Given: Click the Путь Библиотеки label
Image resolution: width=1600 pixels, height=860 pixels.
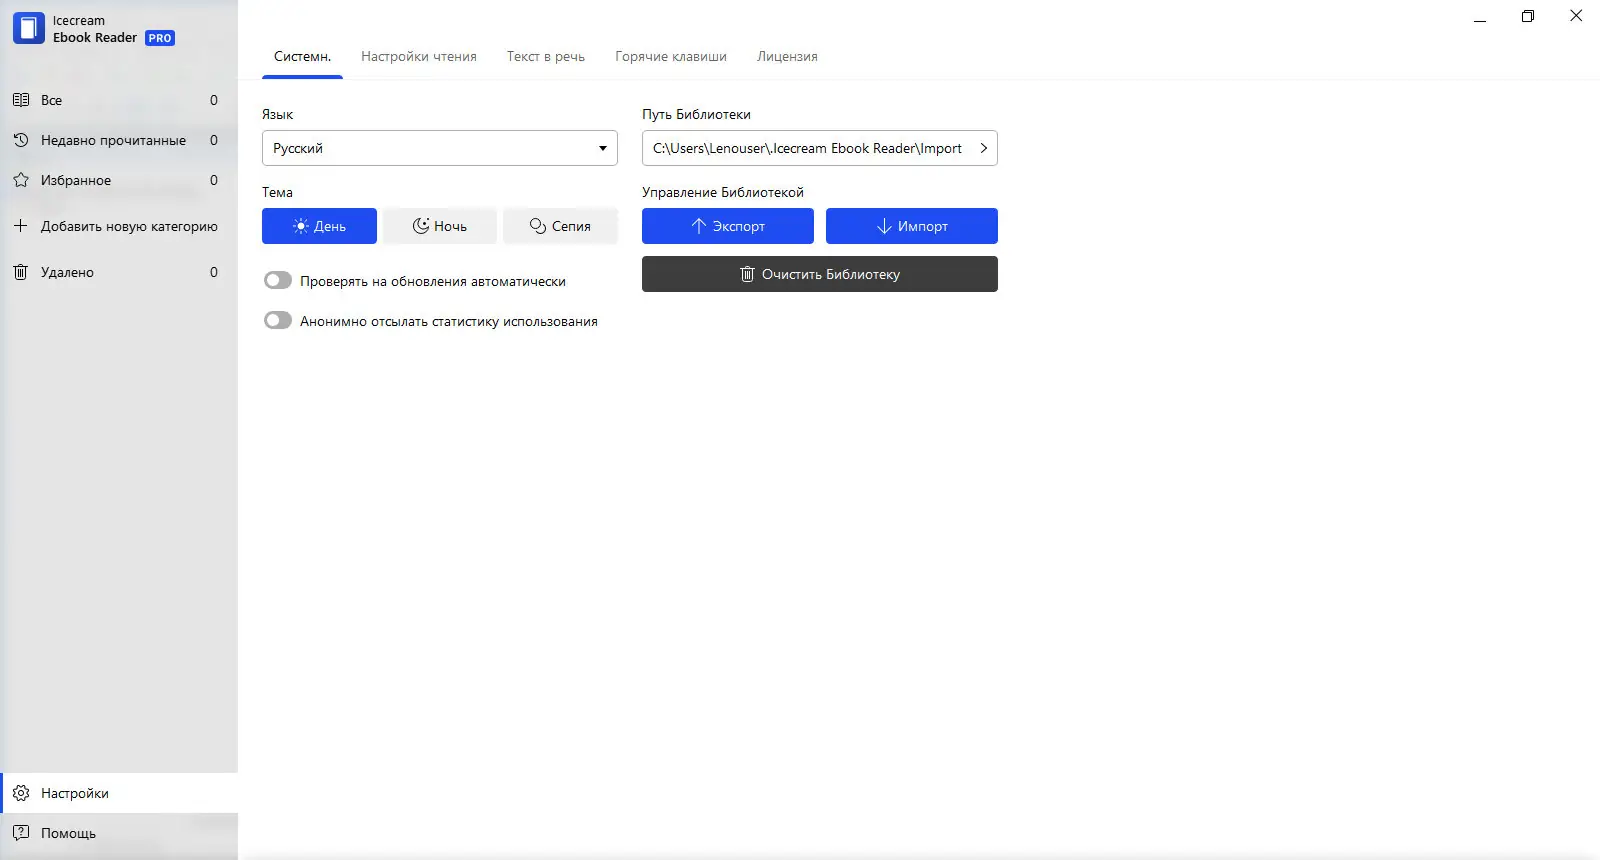Looking at the screenshot, I should click(x=696, y=114).
